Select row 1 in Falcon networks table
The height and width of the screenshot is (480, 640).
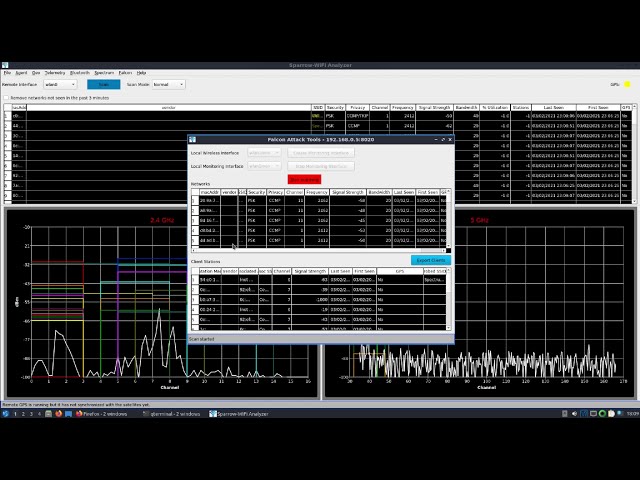[319, 200]
